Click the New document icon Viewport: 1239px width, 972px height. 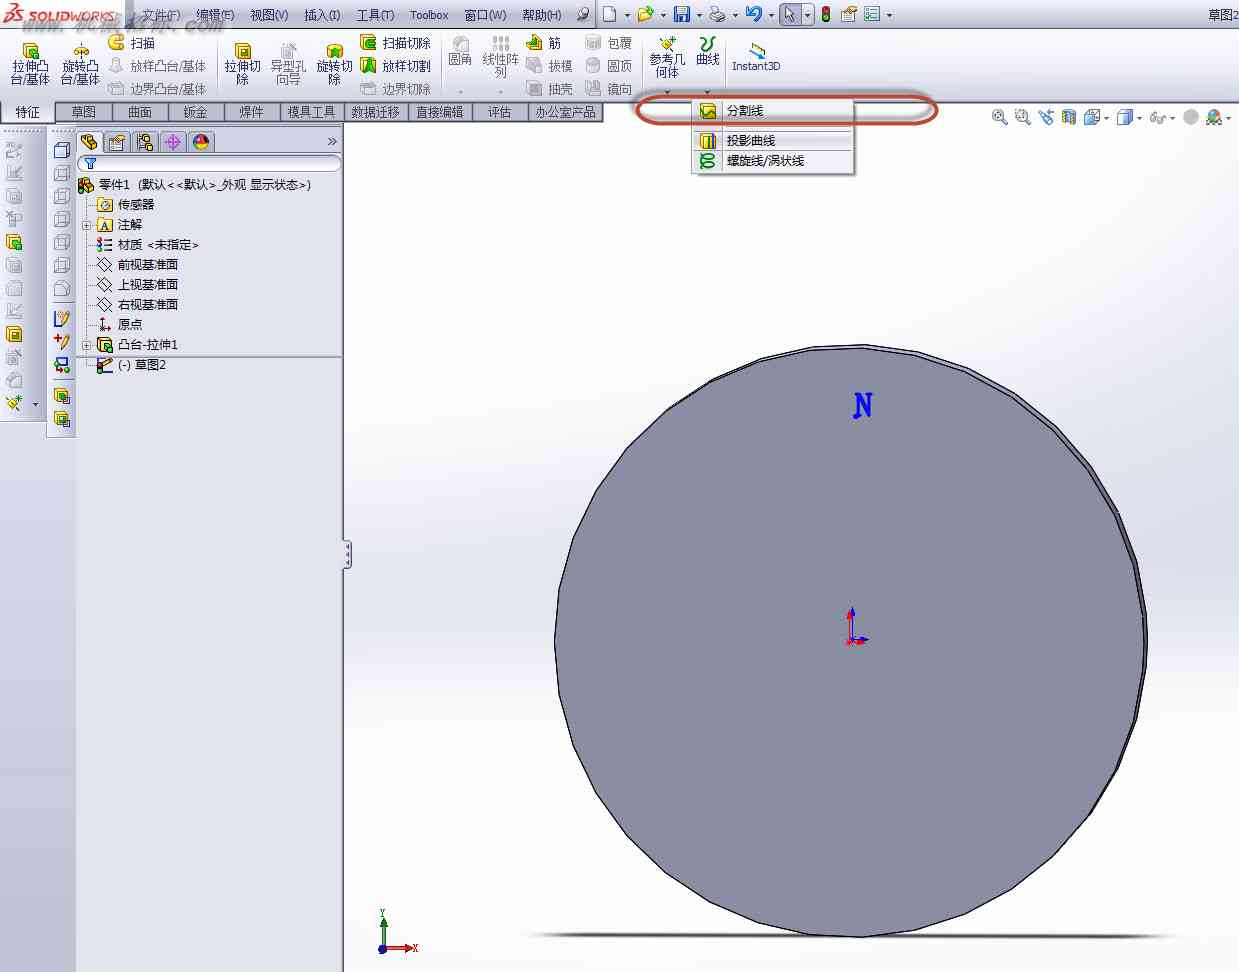click(609, 14)
